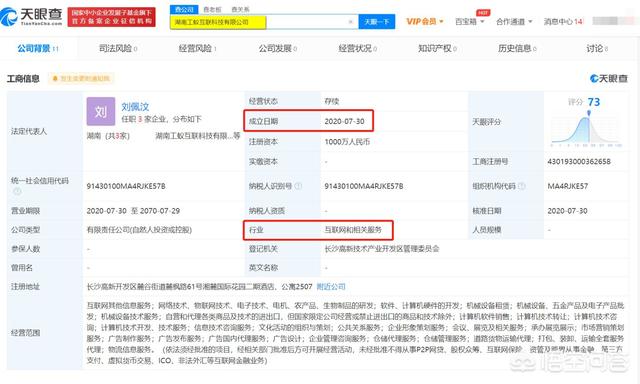Click the 天眼查 logo in the header
640x384 pixels.
pos(31,16)
